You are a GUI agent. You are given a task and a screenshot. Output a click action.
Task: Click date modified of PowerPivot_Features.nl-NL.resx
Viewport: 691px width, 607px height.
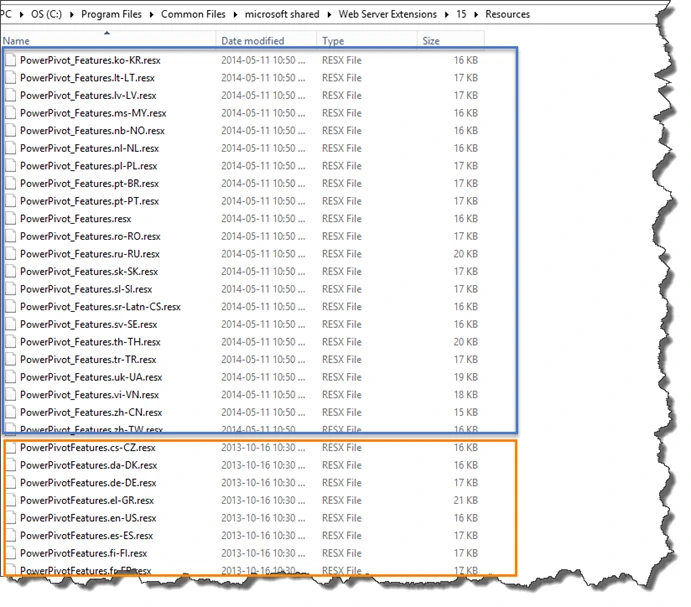click(263, 149)
